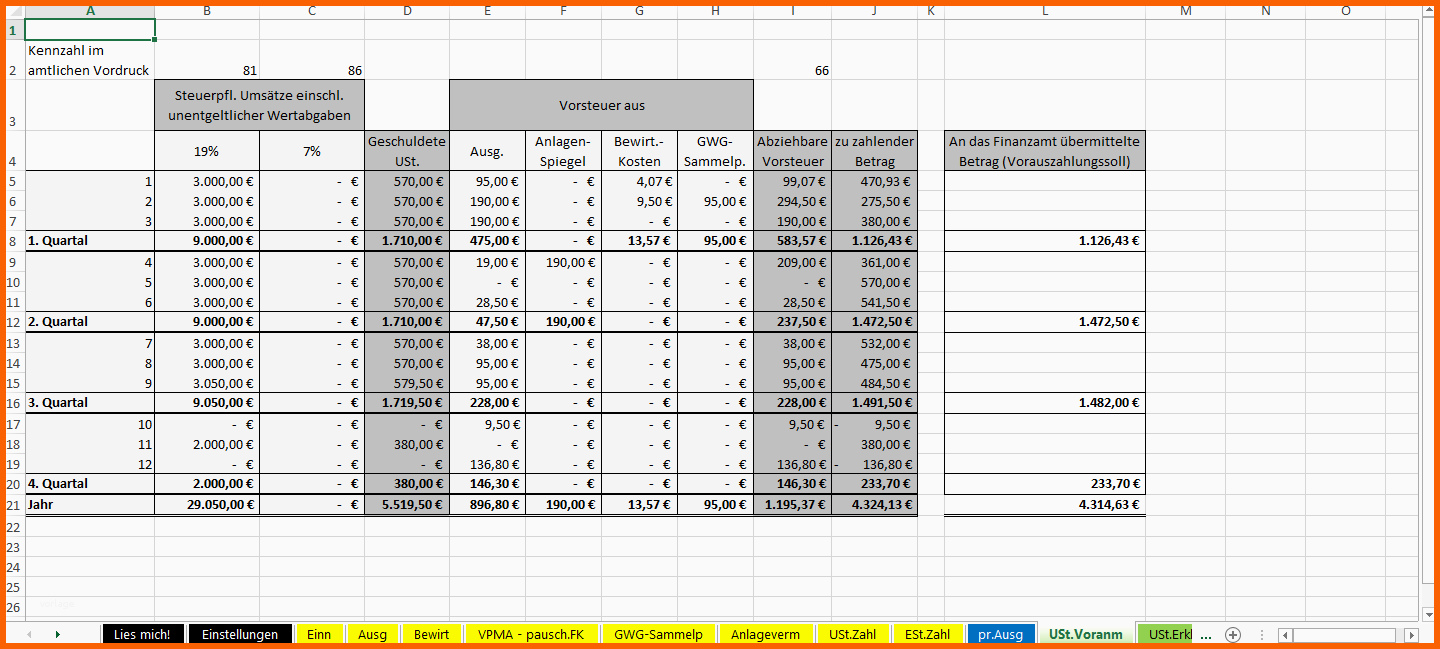The height and width of the screenshot is (649, 1440).
Task: Select row header 26
Action: (x=14, y=607)
